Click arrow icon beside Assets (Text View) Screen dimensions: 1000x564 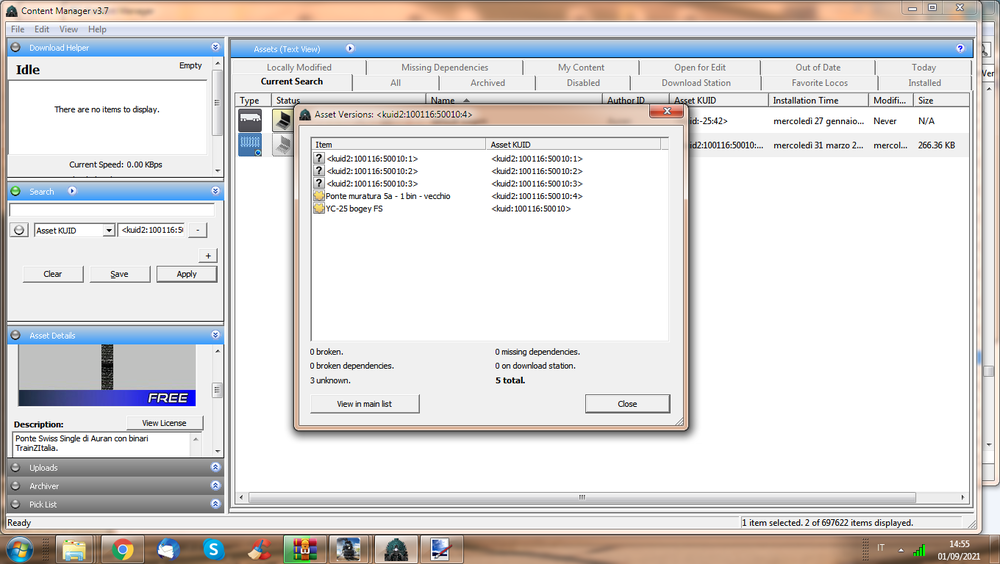[350, 48]
